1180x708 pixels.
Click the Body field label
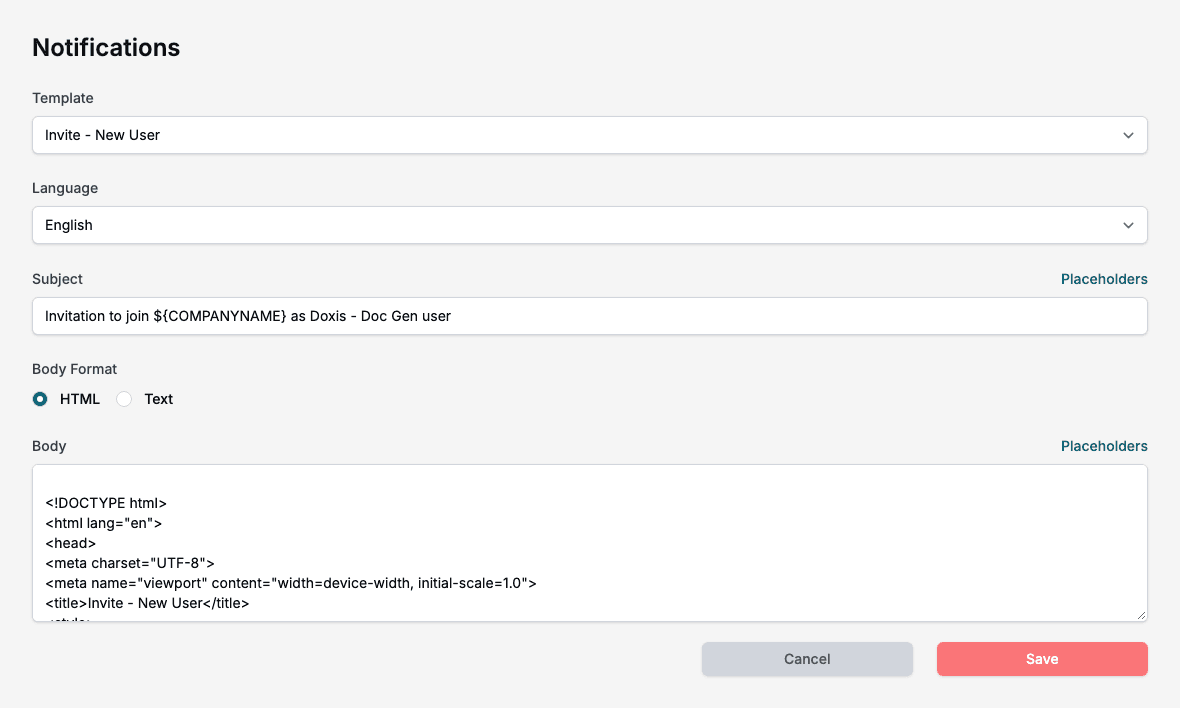coord(49,446)
